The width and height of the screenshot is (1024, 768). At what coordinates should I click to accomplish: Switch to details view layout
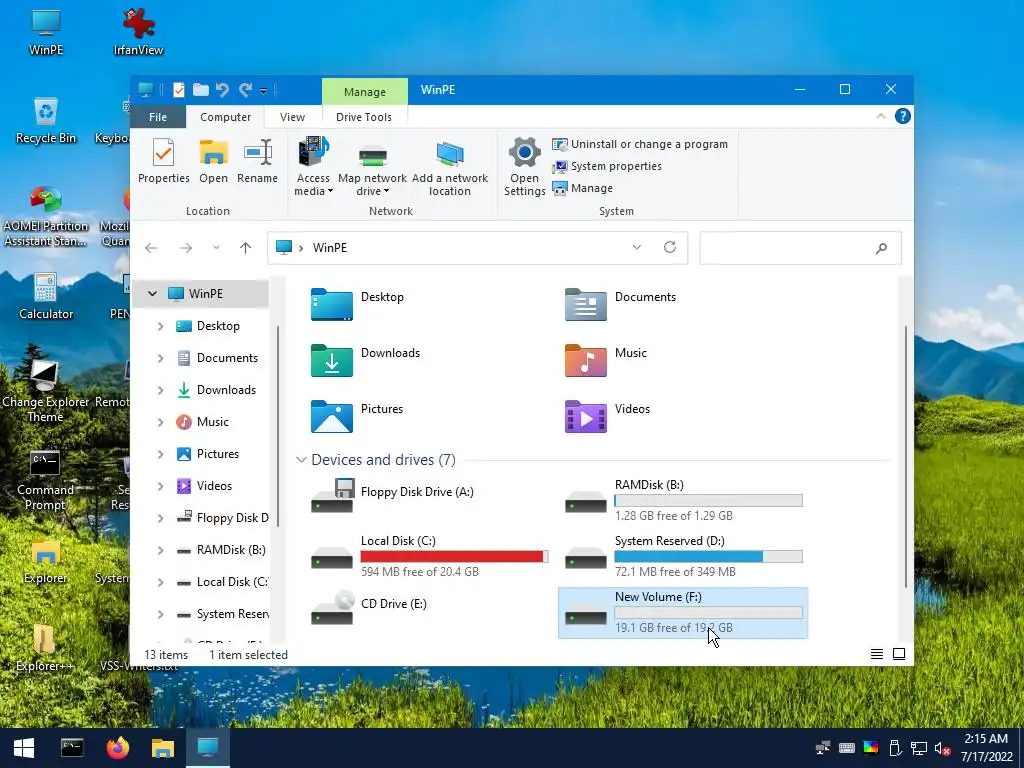[x=876, y=654]
